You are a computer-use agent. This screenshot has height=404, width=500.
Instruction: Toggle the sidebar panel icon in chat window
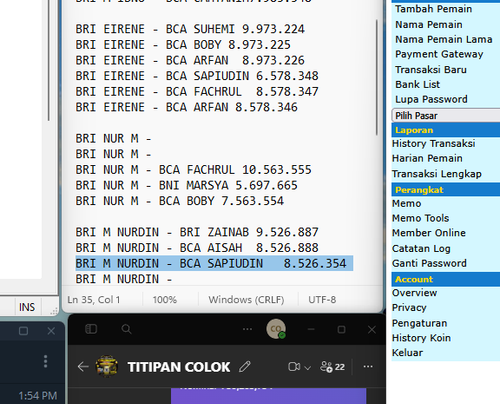[91, 329]
